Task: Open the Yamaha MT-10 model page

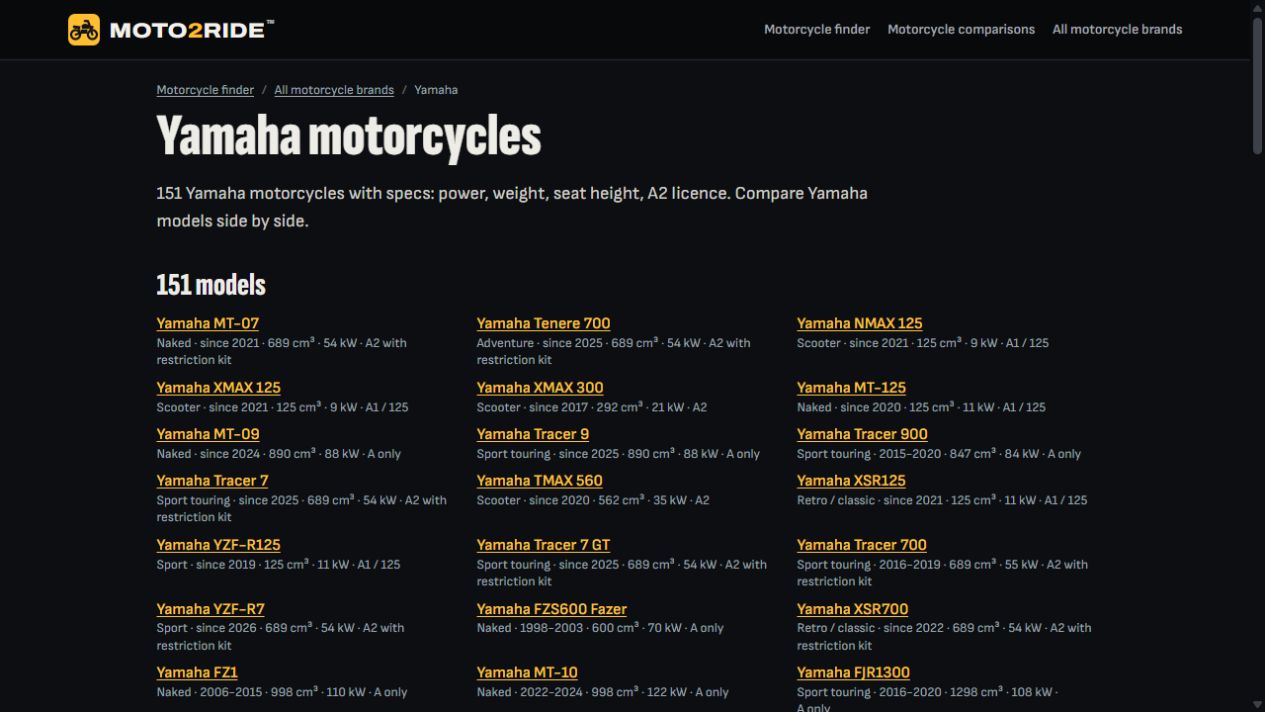Action: [527, 672]
